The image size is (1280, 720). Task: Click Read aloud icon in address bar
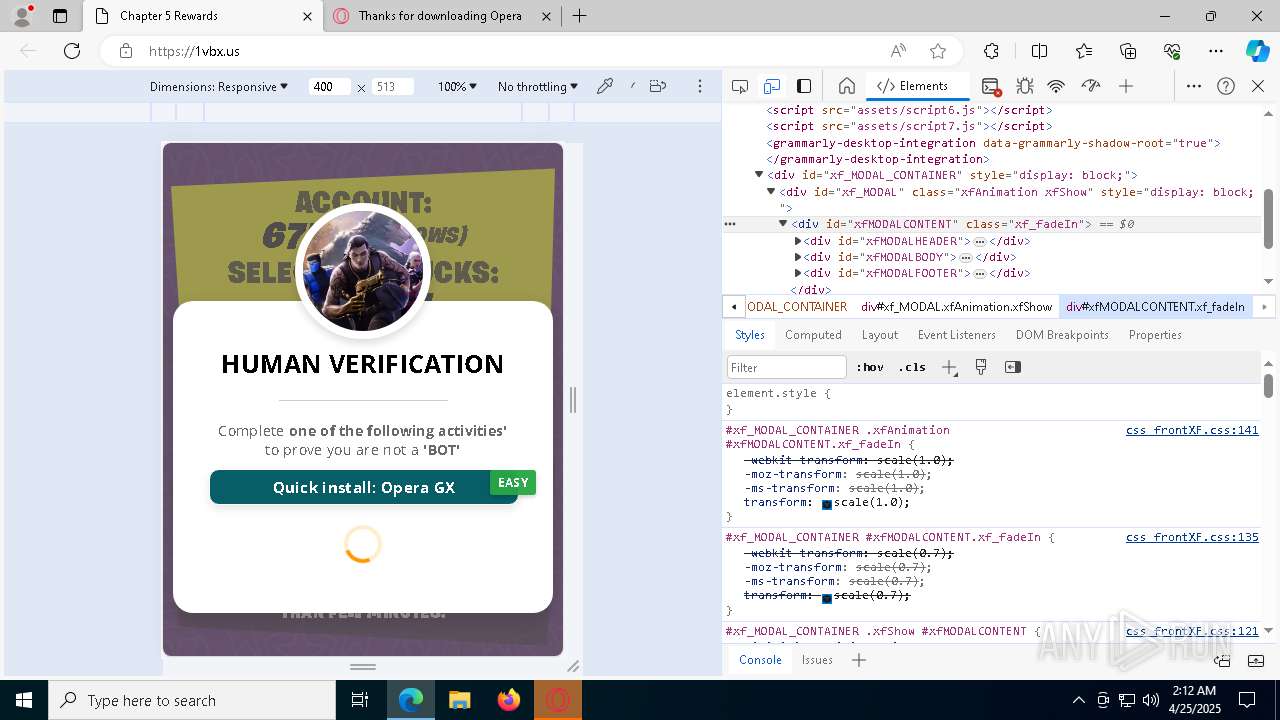click(898, 51)
